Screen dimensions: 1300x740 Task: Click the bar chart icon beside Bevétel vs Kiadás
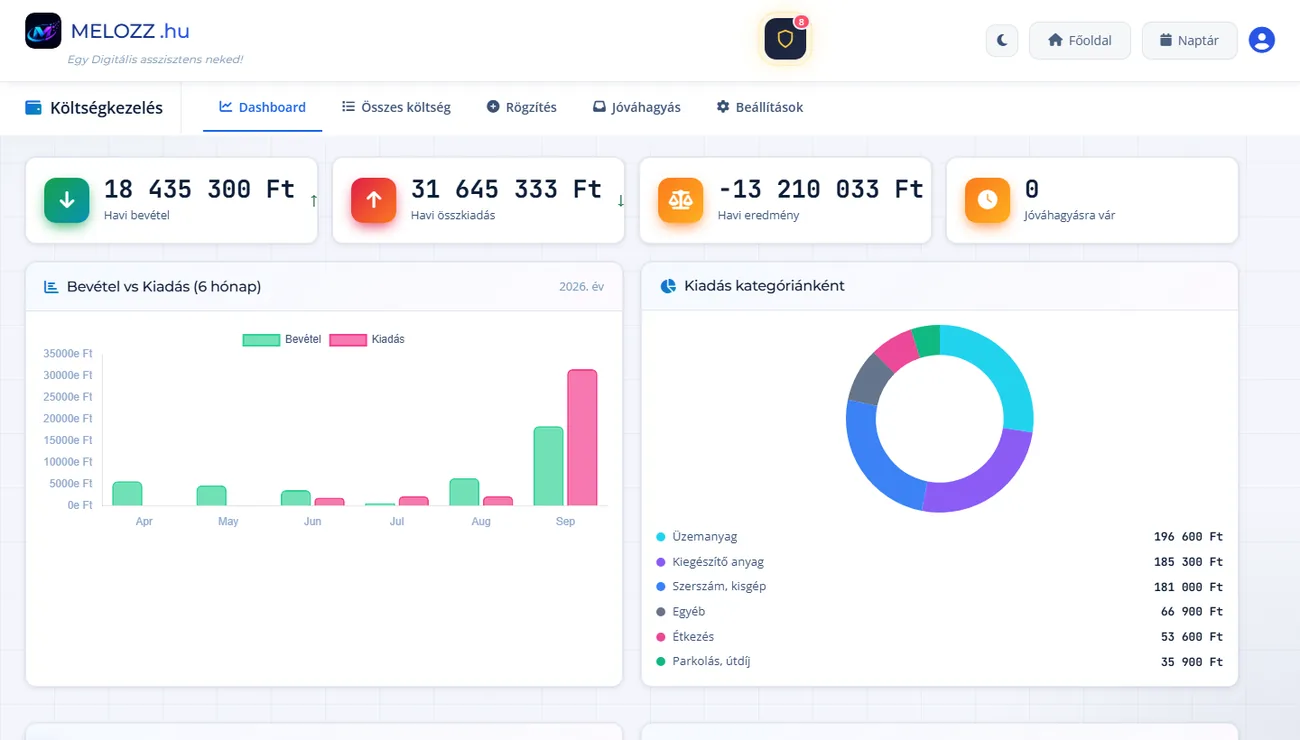(51, 287)
